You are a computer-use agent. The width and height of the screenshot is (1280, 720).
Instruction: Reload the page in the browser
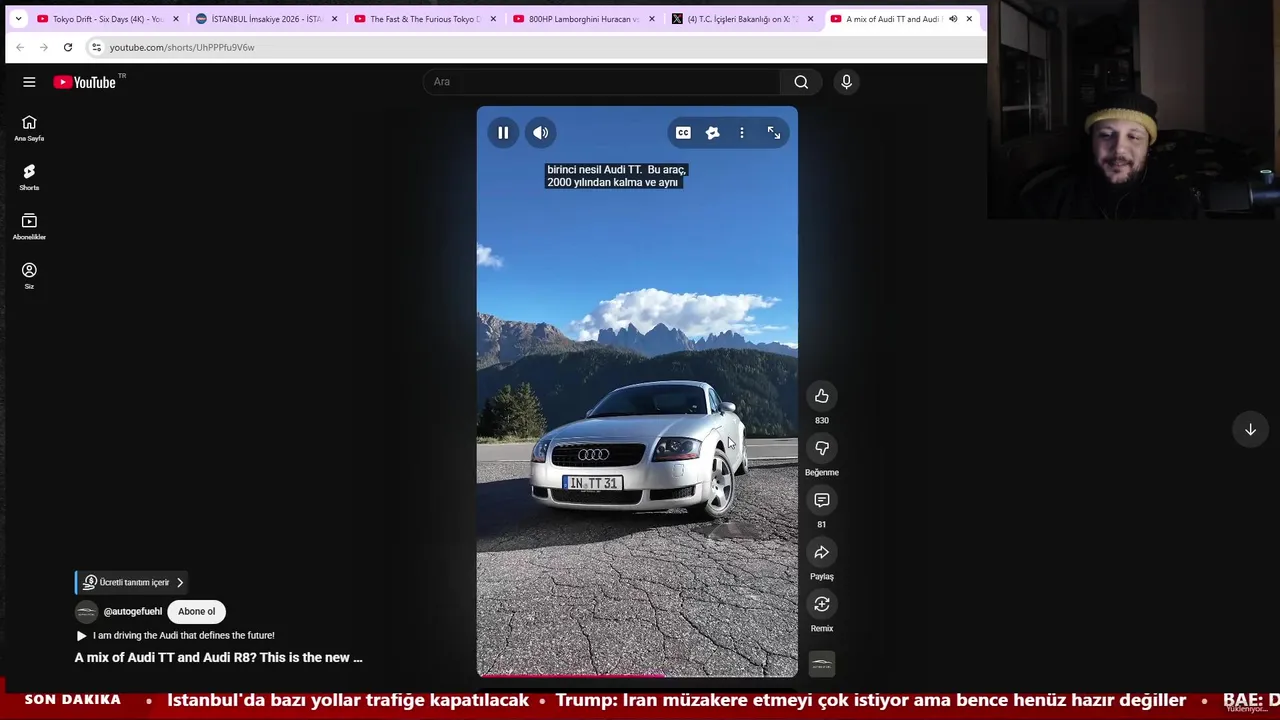pos(68,47)
